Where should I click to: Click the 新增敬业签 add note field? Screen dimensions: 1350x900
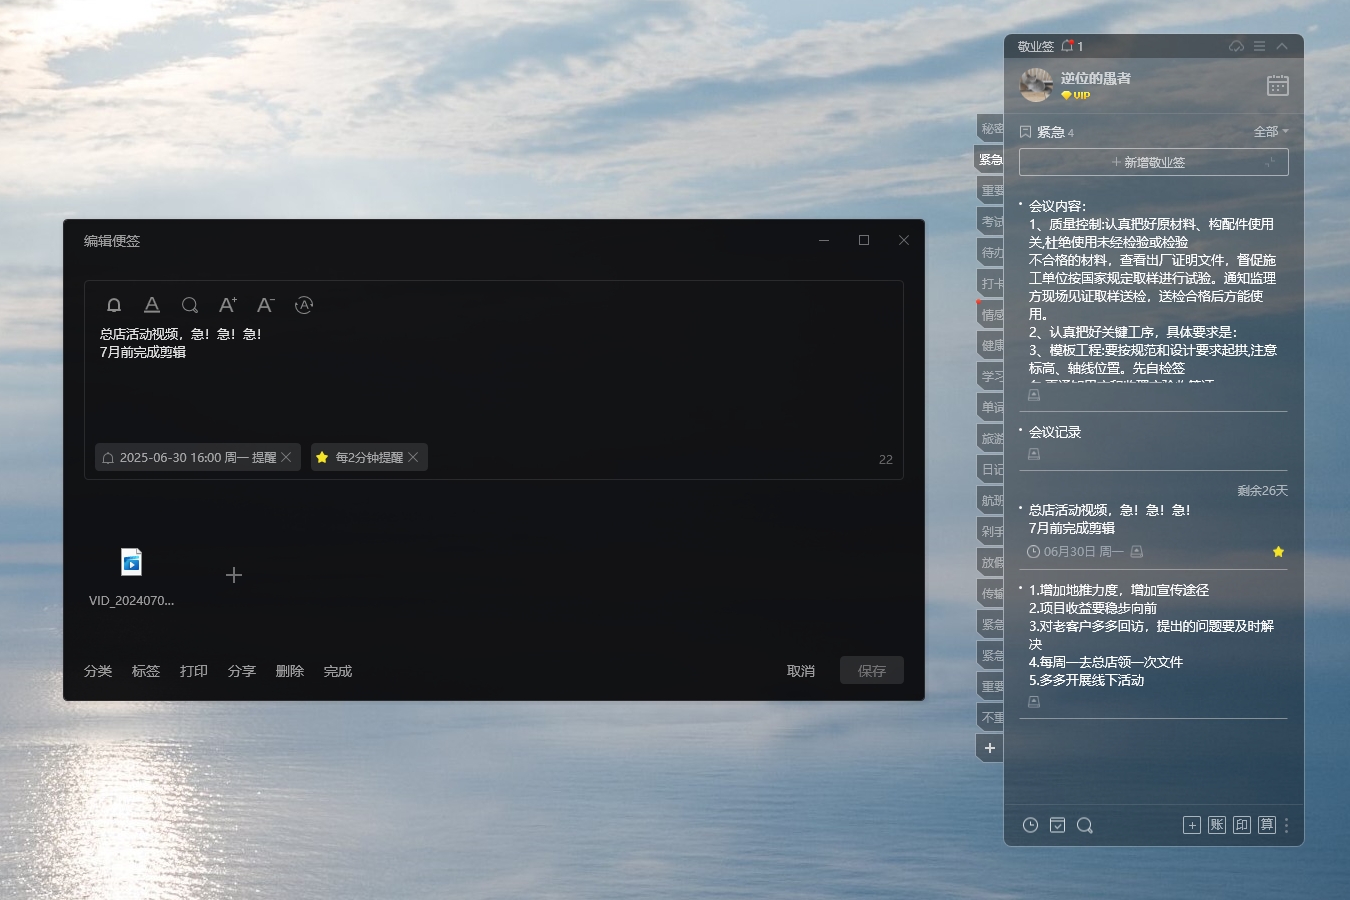click(x=1153, y=162)
